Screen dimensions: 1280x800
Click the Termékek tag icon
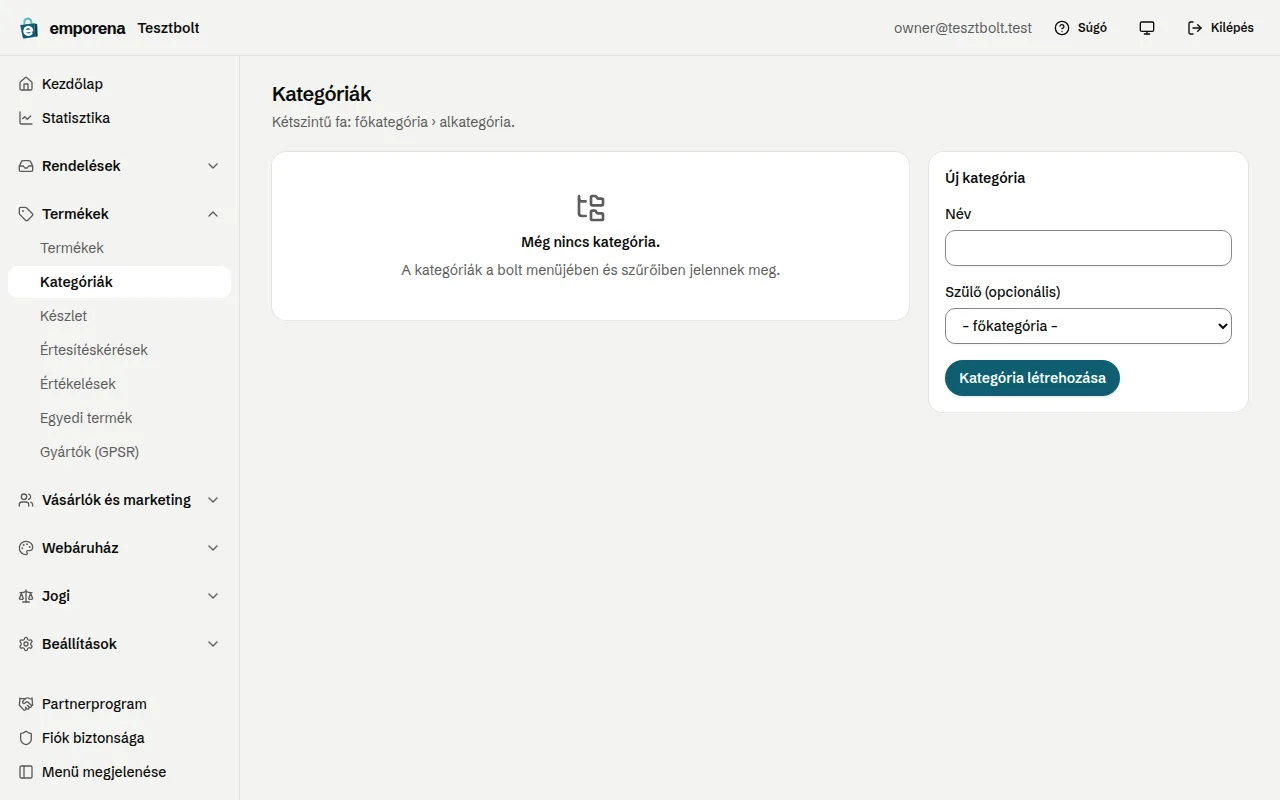click(26, 214)
